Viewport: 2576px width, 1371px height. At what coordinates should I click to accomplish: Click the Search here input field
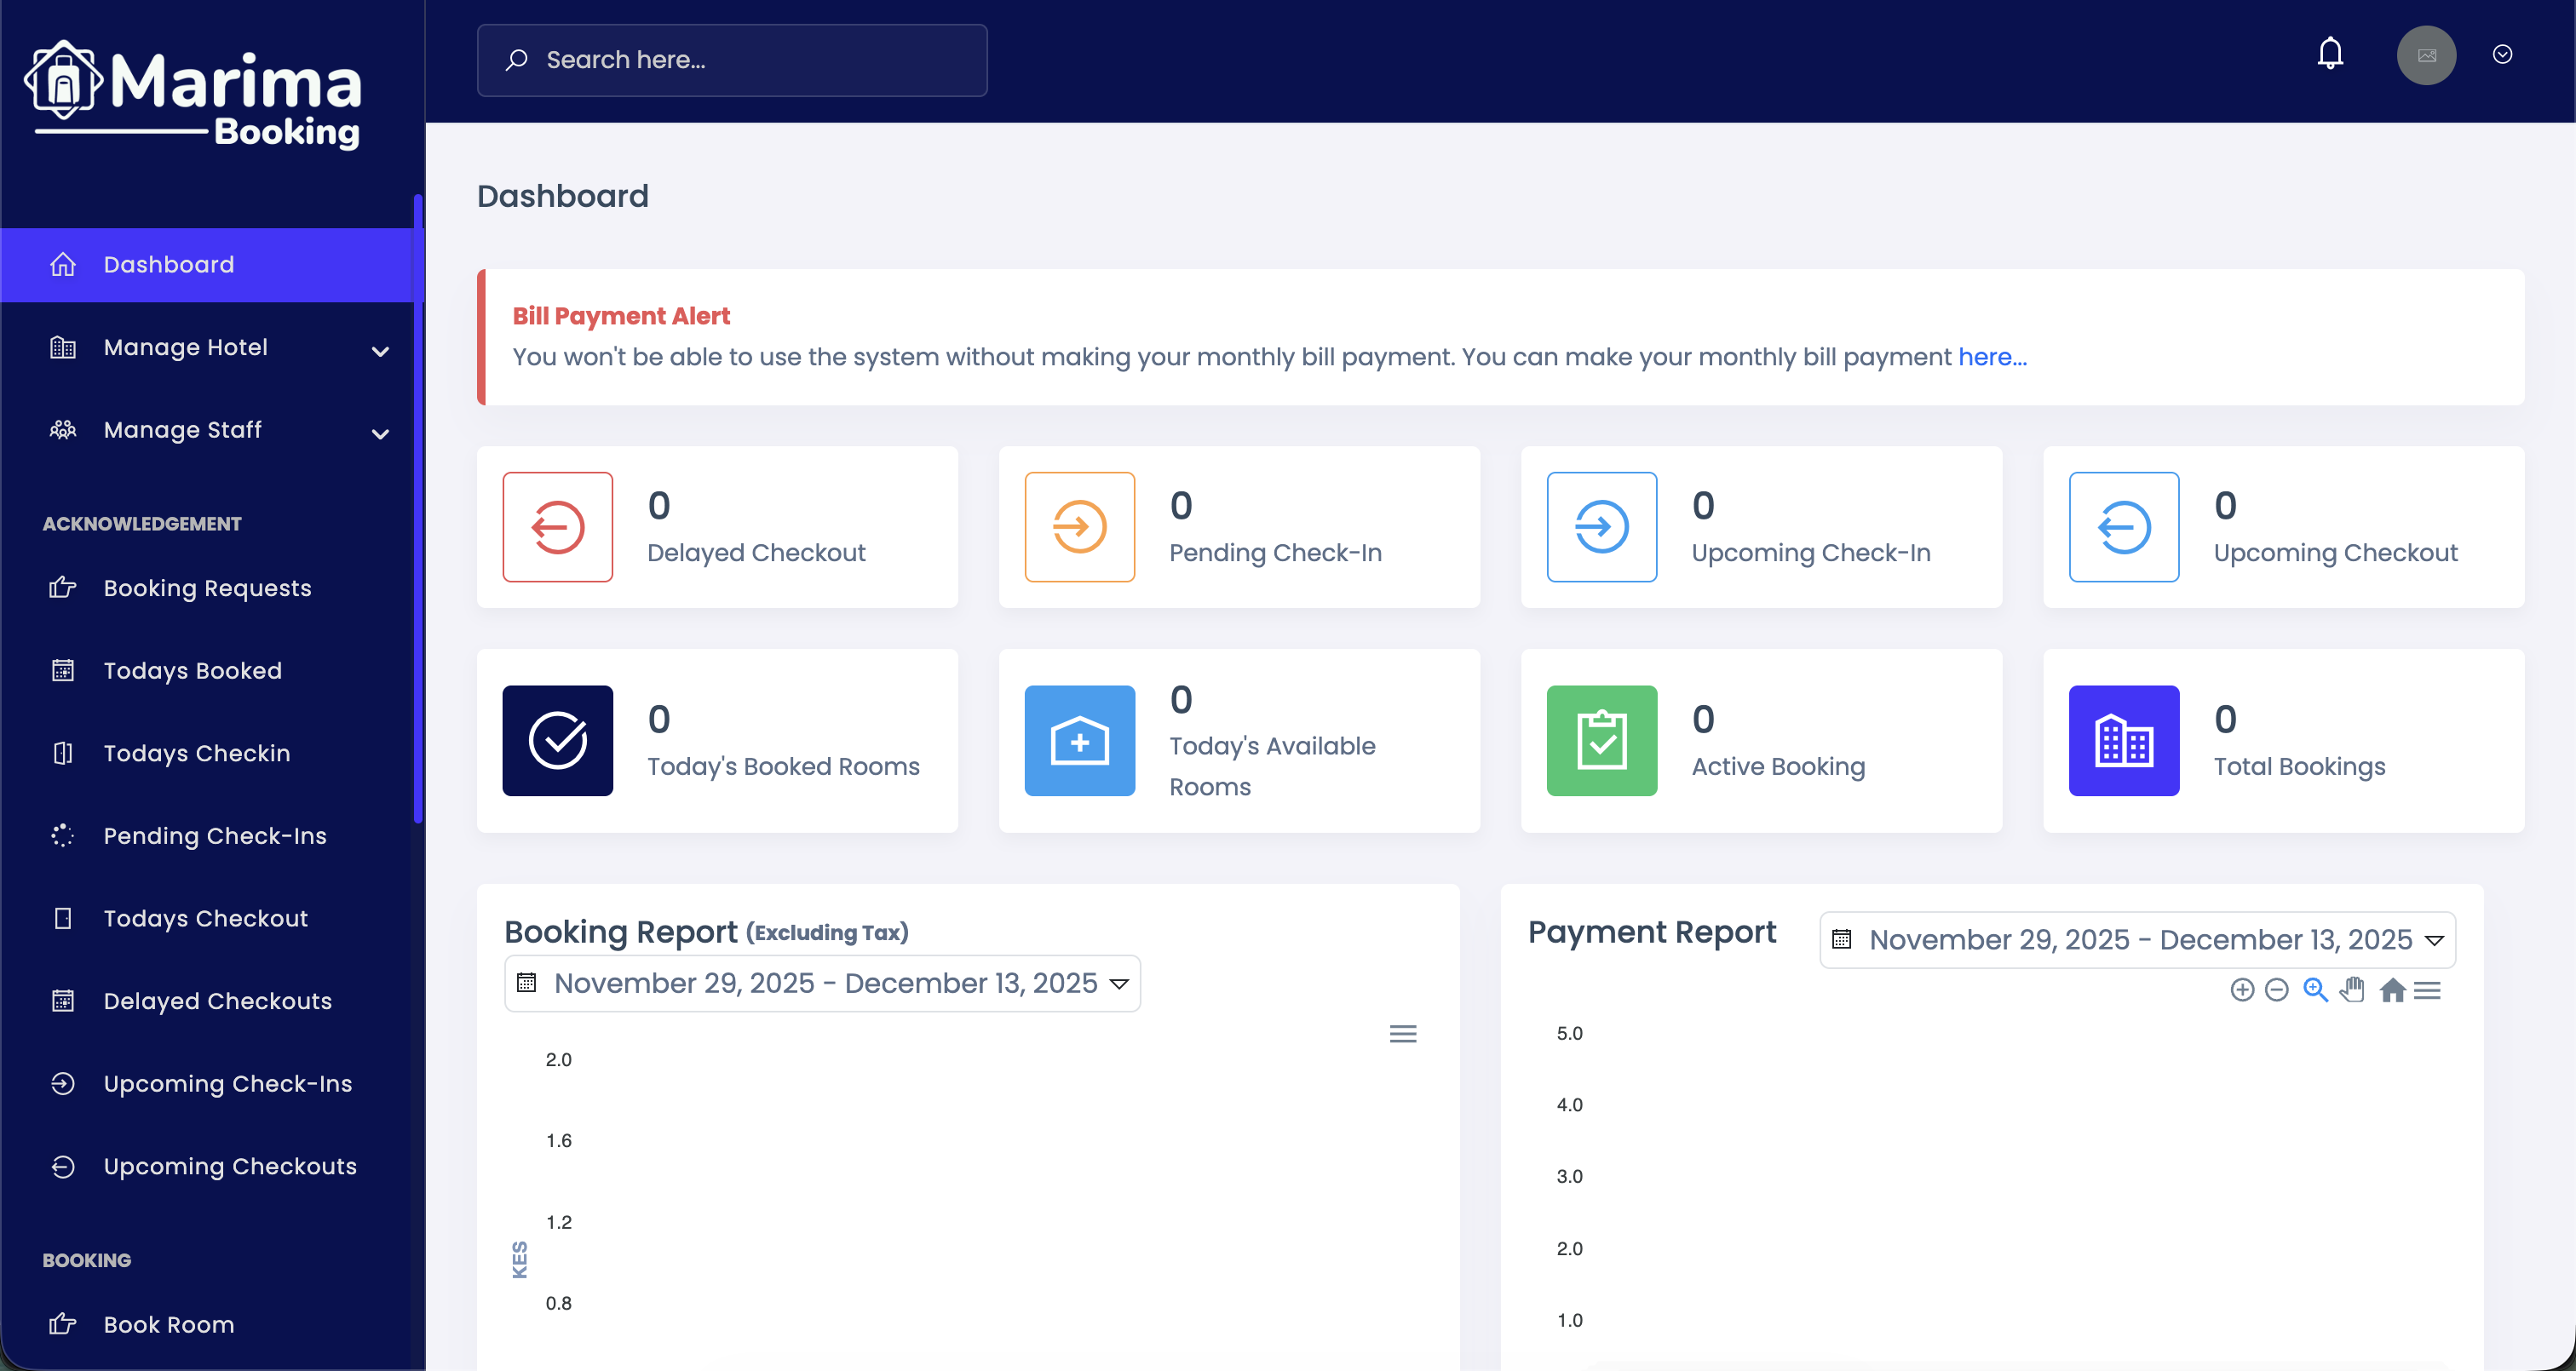[x=732, y=60]
